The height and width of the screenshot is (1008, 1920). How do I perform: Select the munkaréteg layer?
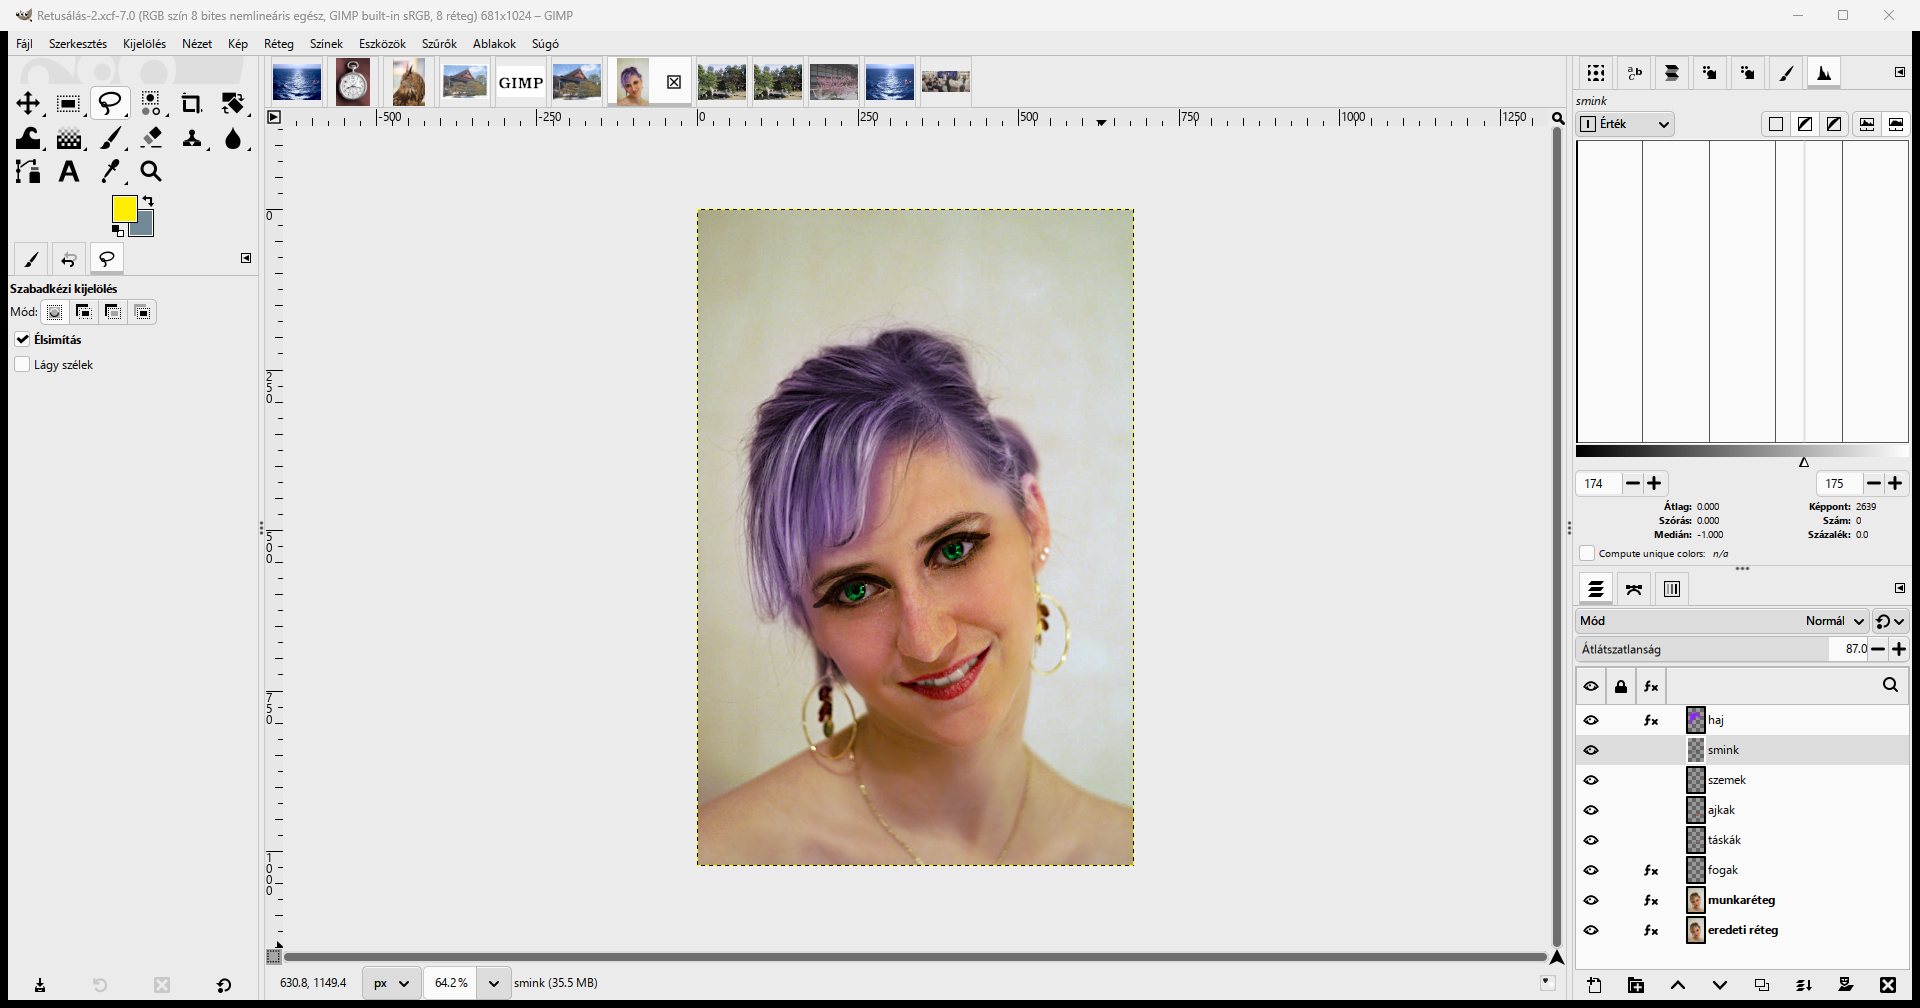[1742, 900]
